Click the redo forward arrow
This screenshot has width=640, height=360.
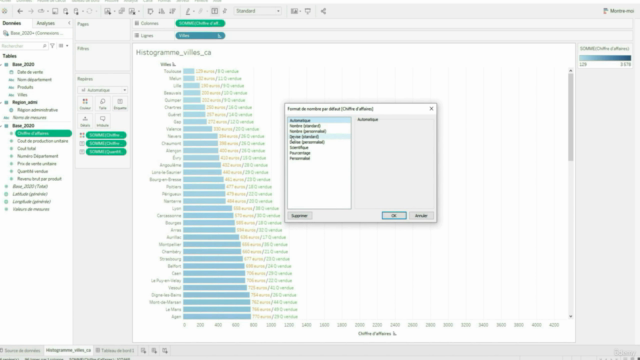[31, 11]
